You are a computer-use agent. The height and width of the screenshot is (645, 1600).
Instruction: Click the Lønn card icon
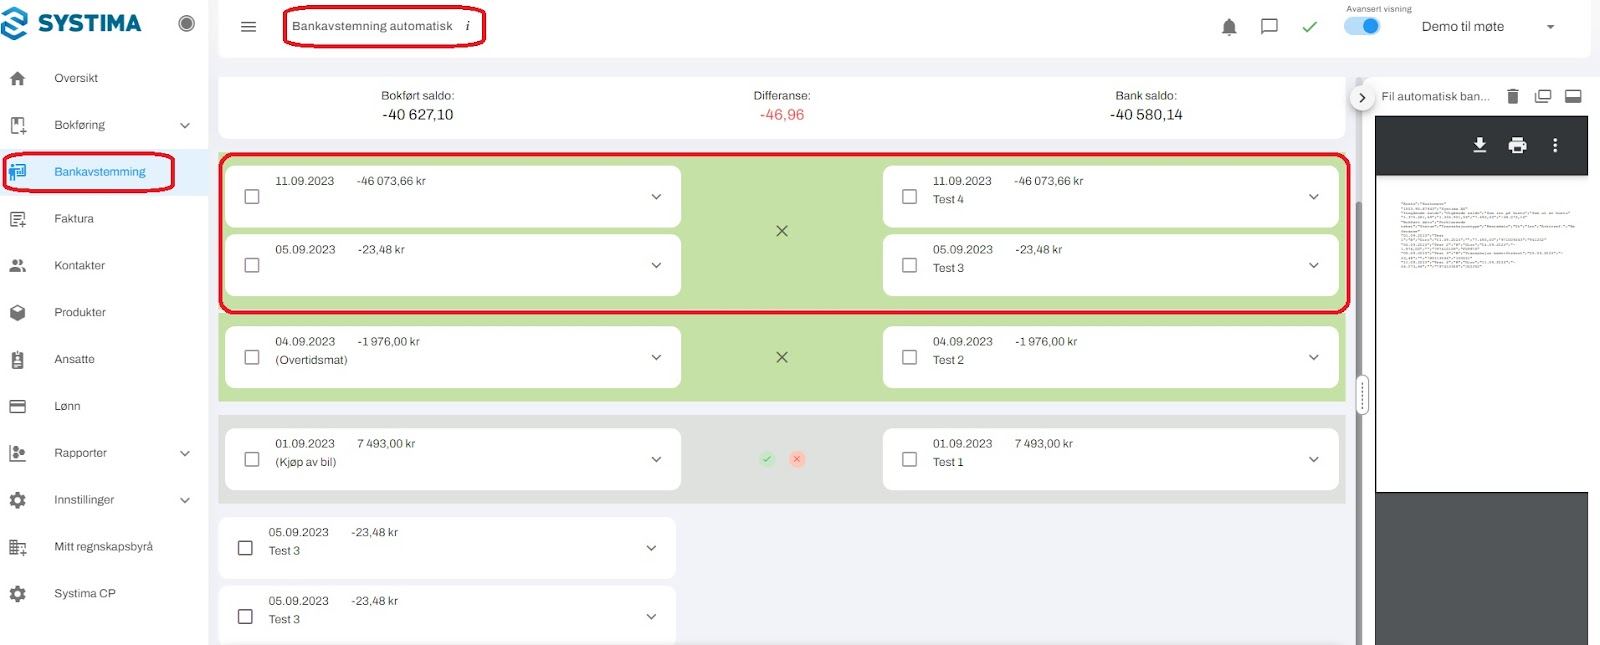pyautogui.click(x=18, y=406)
